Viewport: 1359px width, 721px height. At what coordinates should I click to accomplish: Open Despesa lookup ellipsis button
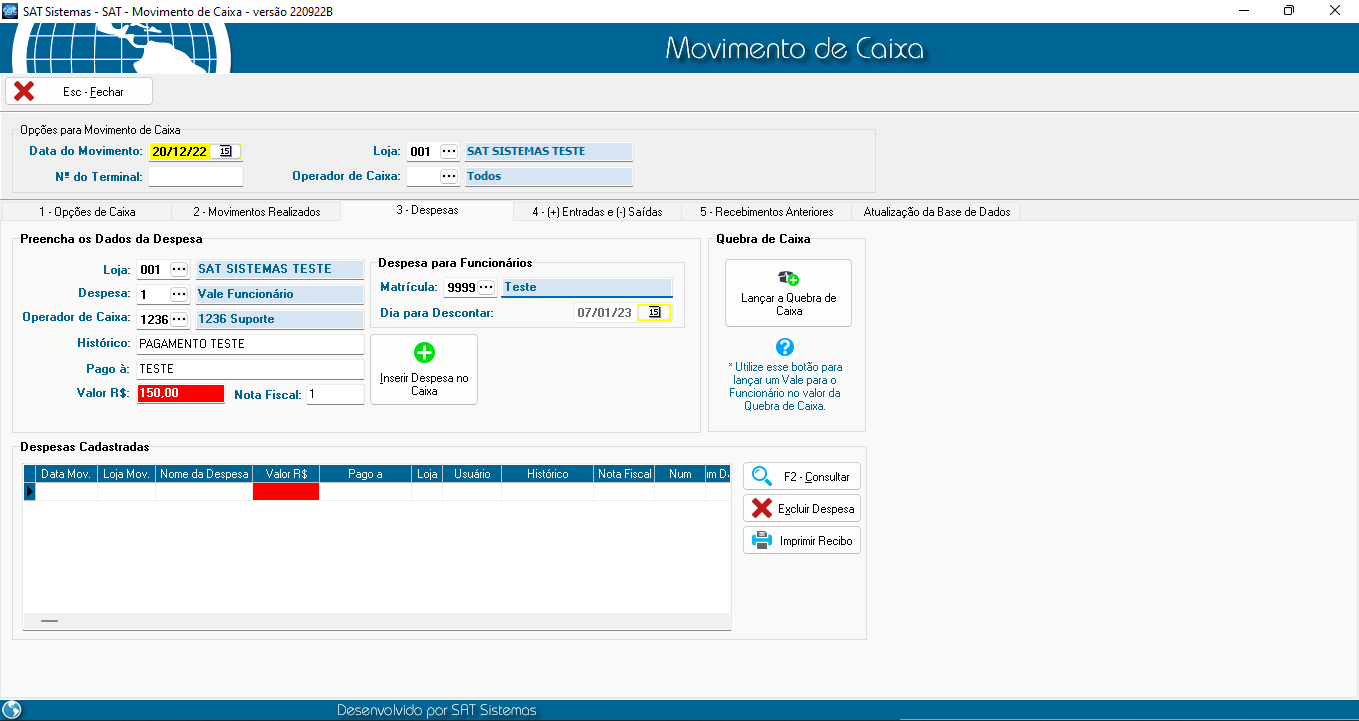coord(179,294)
